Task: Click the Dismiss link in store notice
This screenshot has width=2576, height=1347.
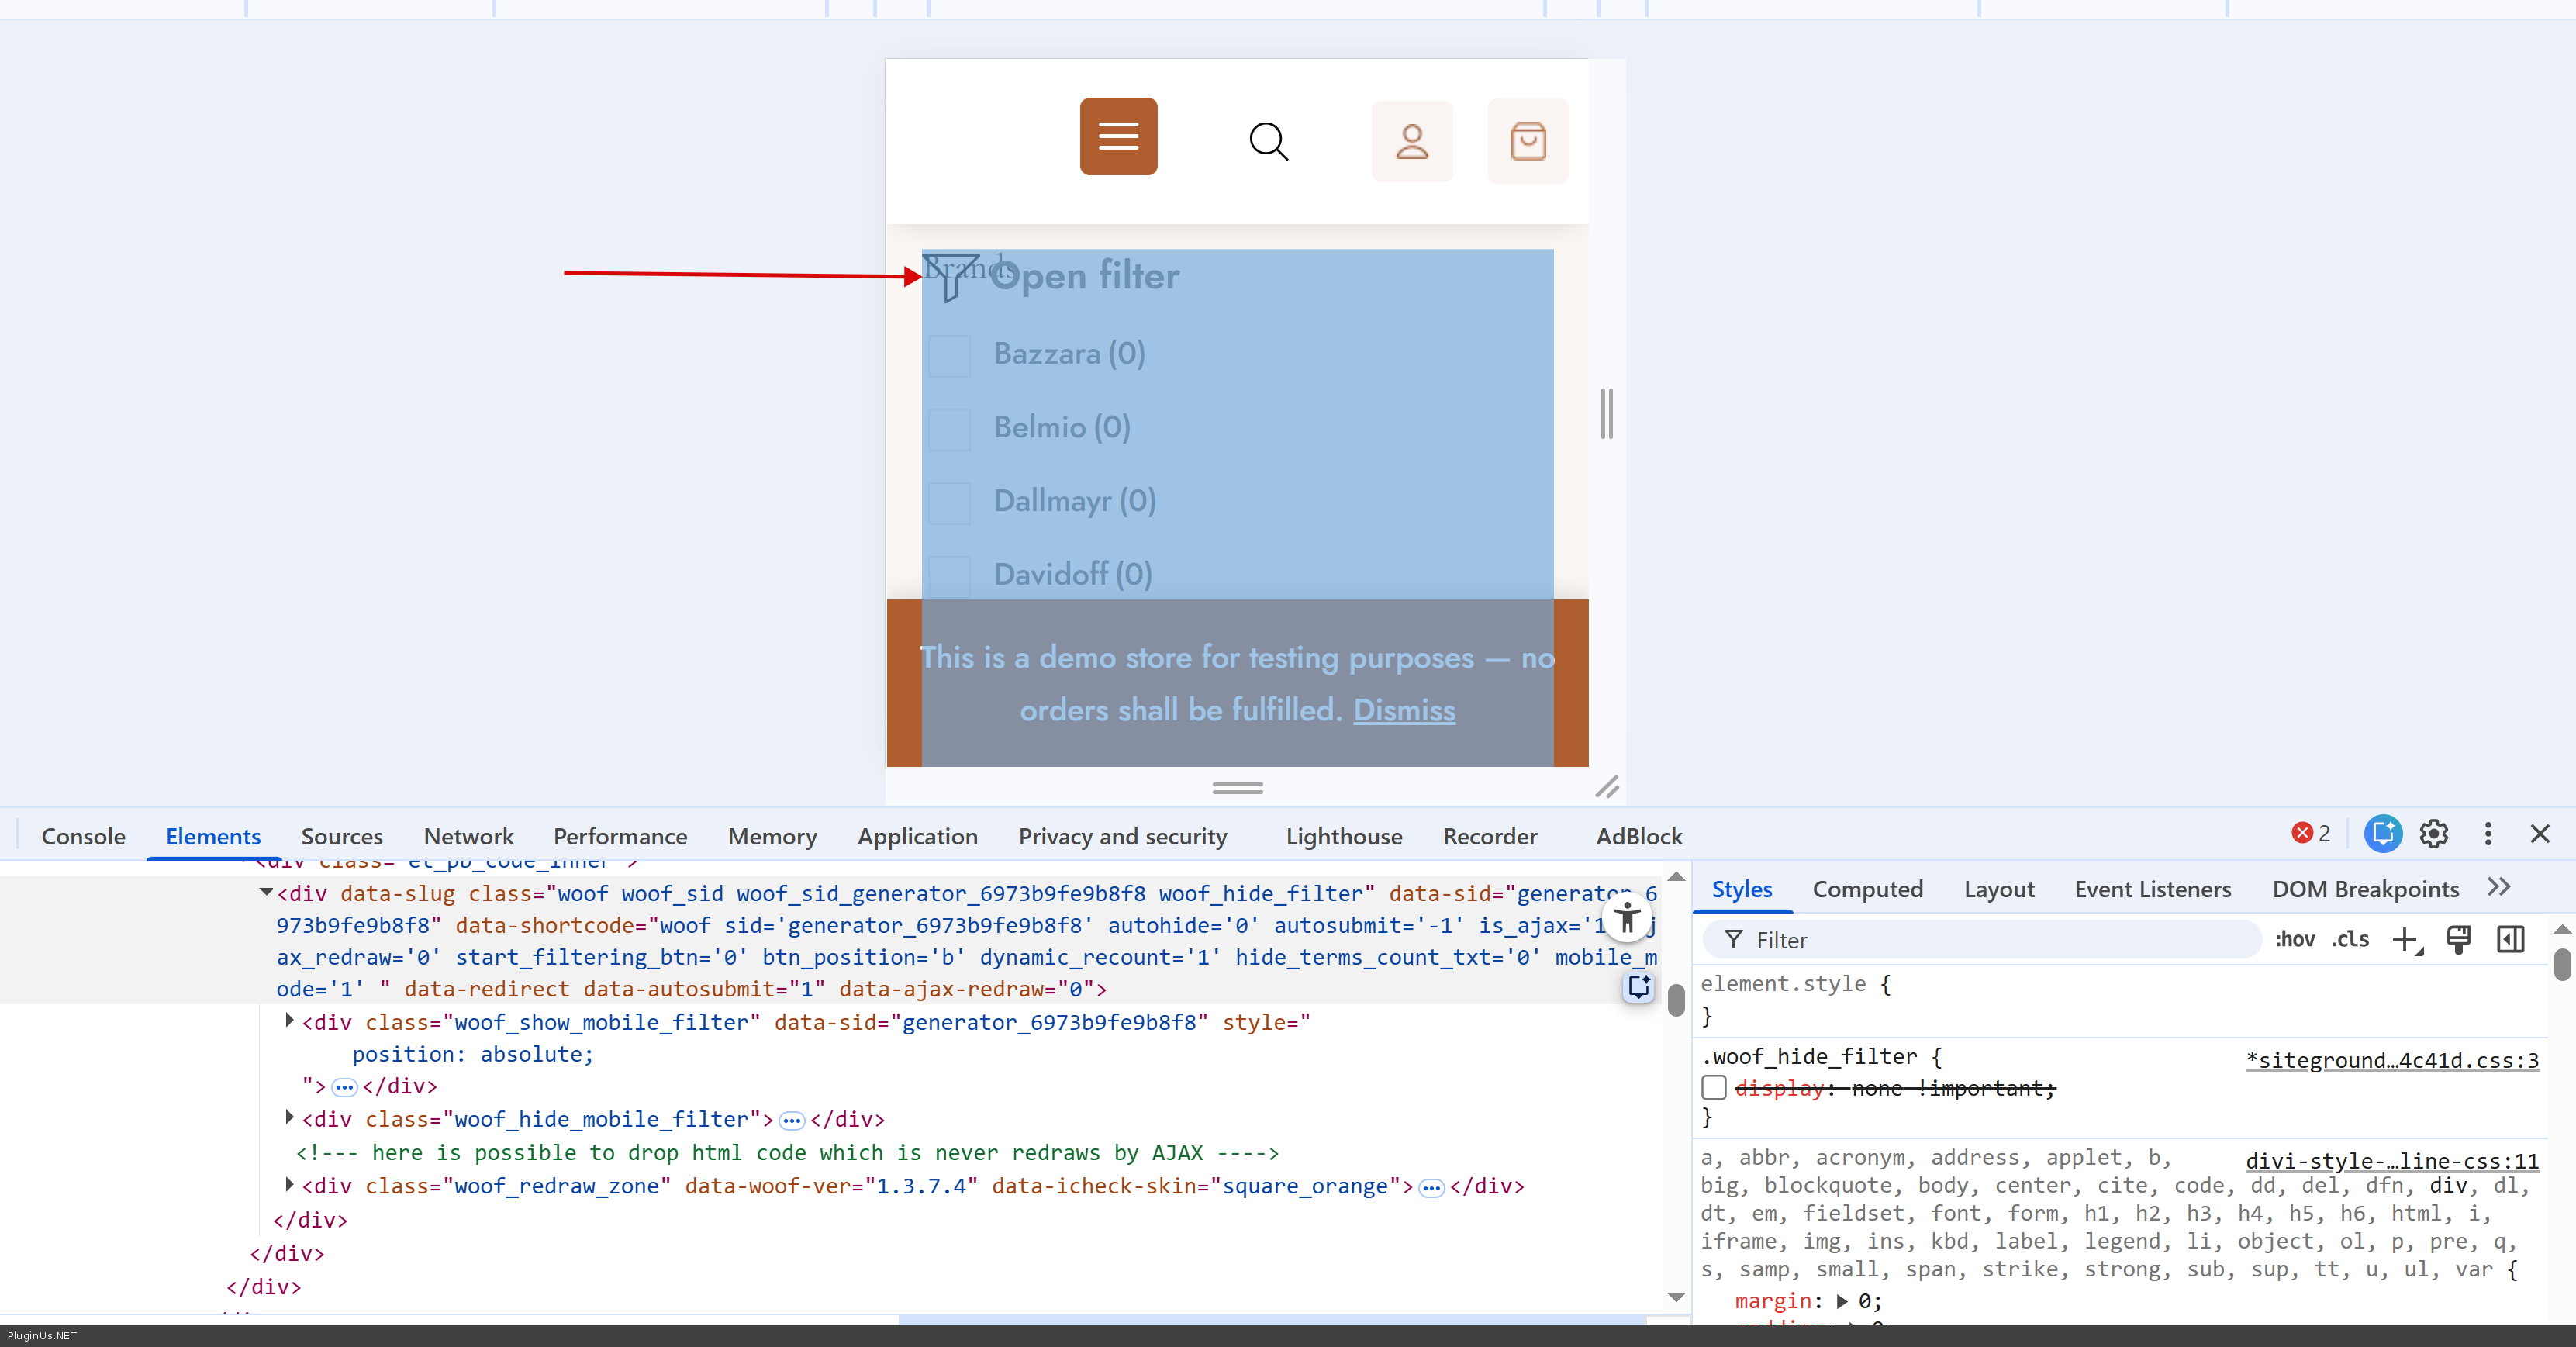Action: (x=1404, y=710)
